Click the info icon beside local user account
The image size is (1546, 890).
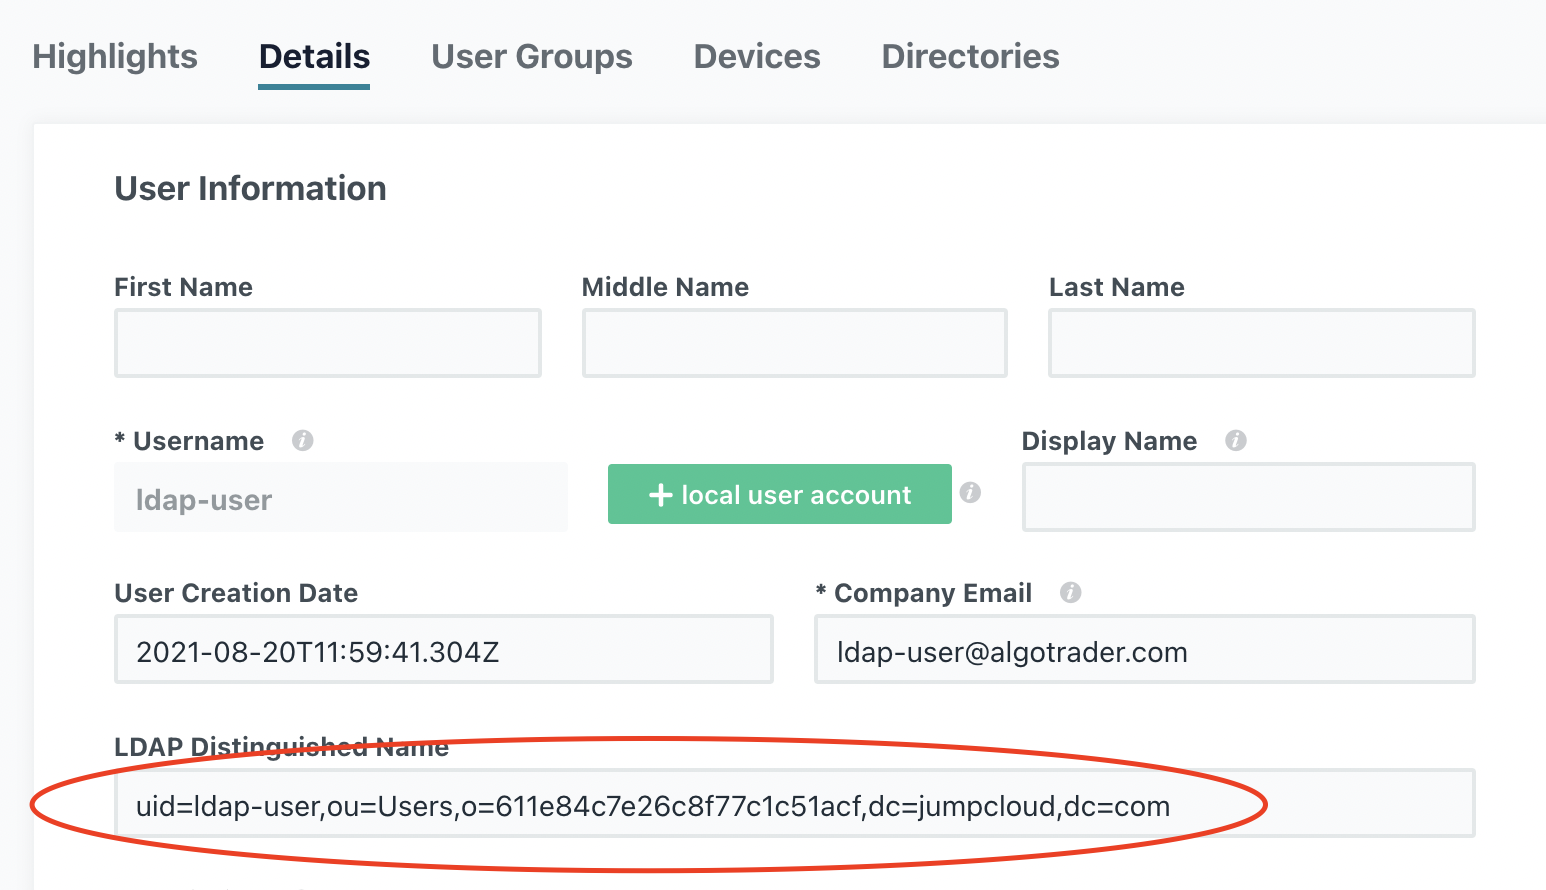point(970,492)
